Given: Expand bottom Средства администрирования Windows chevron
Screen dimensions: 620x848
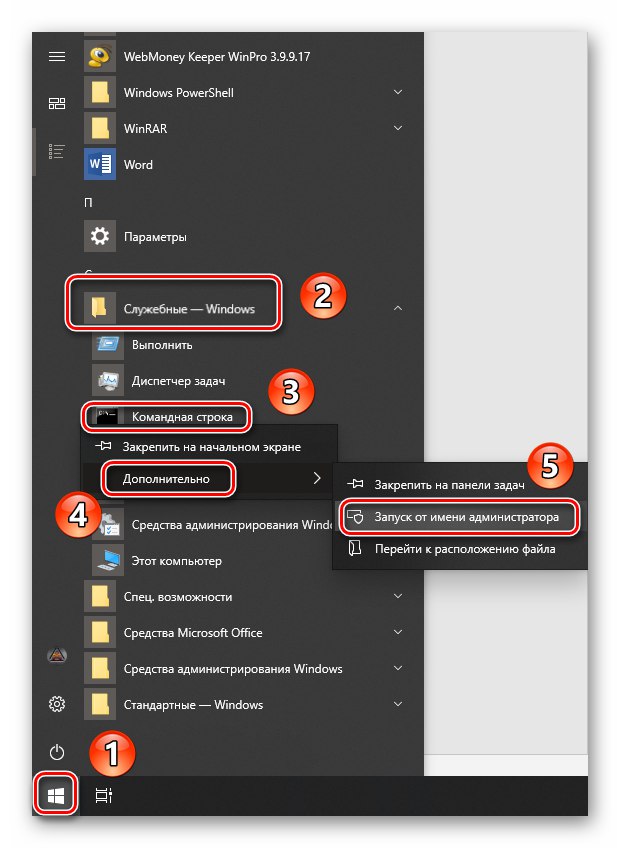Looking at the screenshot, I should point(398,668).
